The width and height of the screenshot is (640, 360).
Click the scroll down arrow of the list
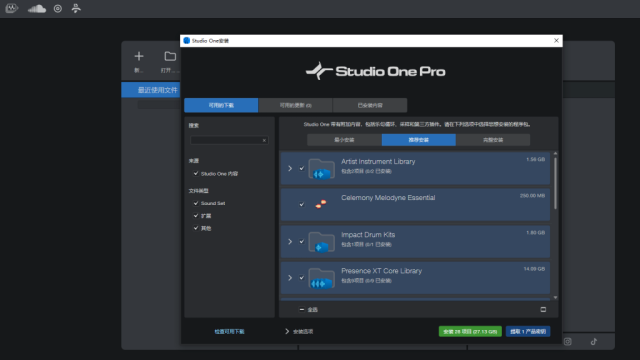[555, 298]
